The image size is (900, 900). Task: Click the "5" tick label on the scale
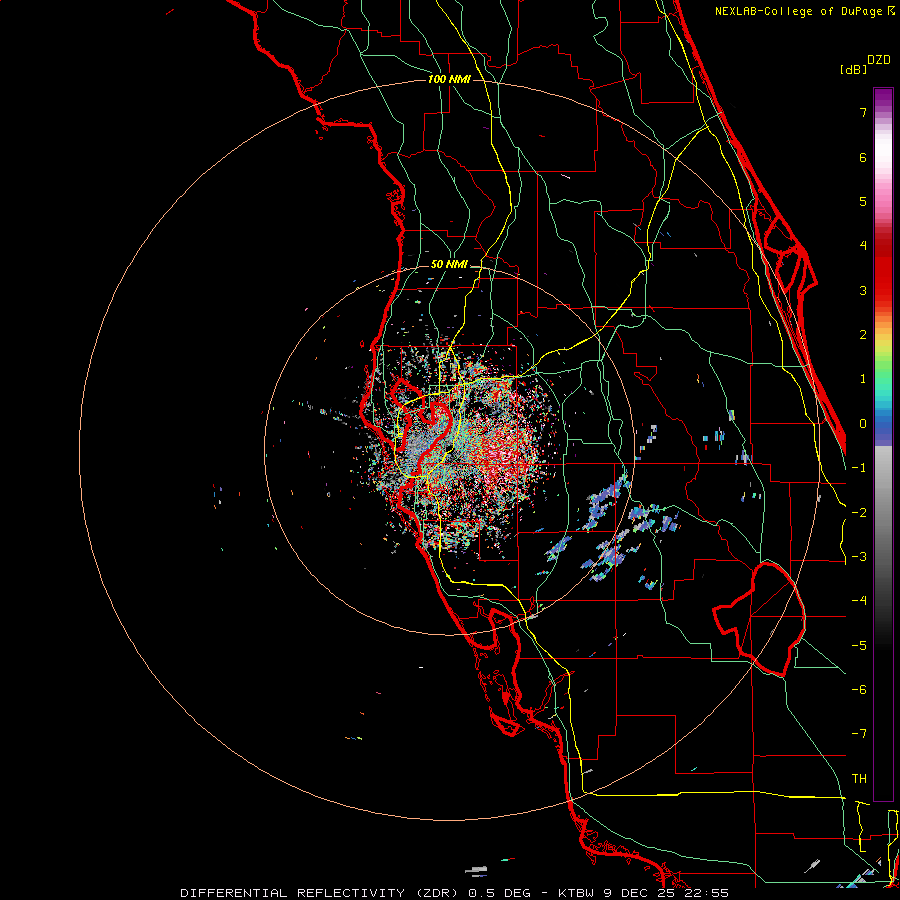point(863,201)
